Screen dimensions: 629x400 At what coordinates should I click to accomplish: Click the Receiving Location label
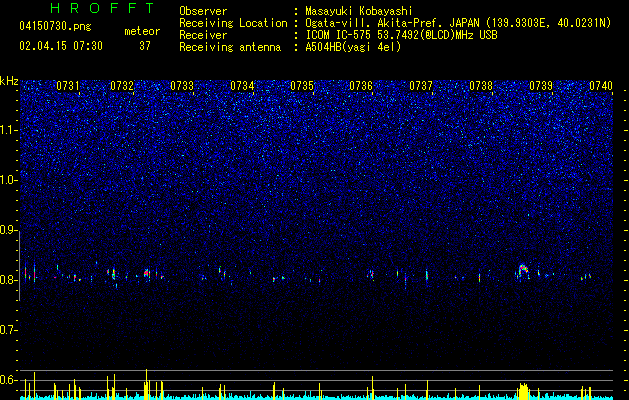pyautogui.click(x=233, y=23)
